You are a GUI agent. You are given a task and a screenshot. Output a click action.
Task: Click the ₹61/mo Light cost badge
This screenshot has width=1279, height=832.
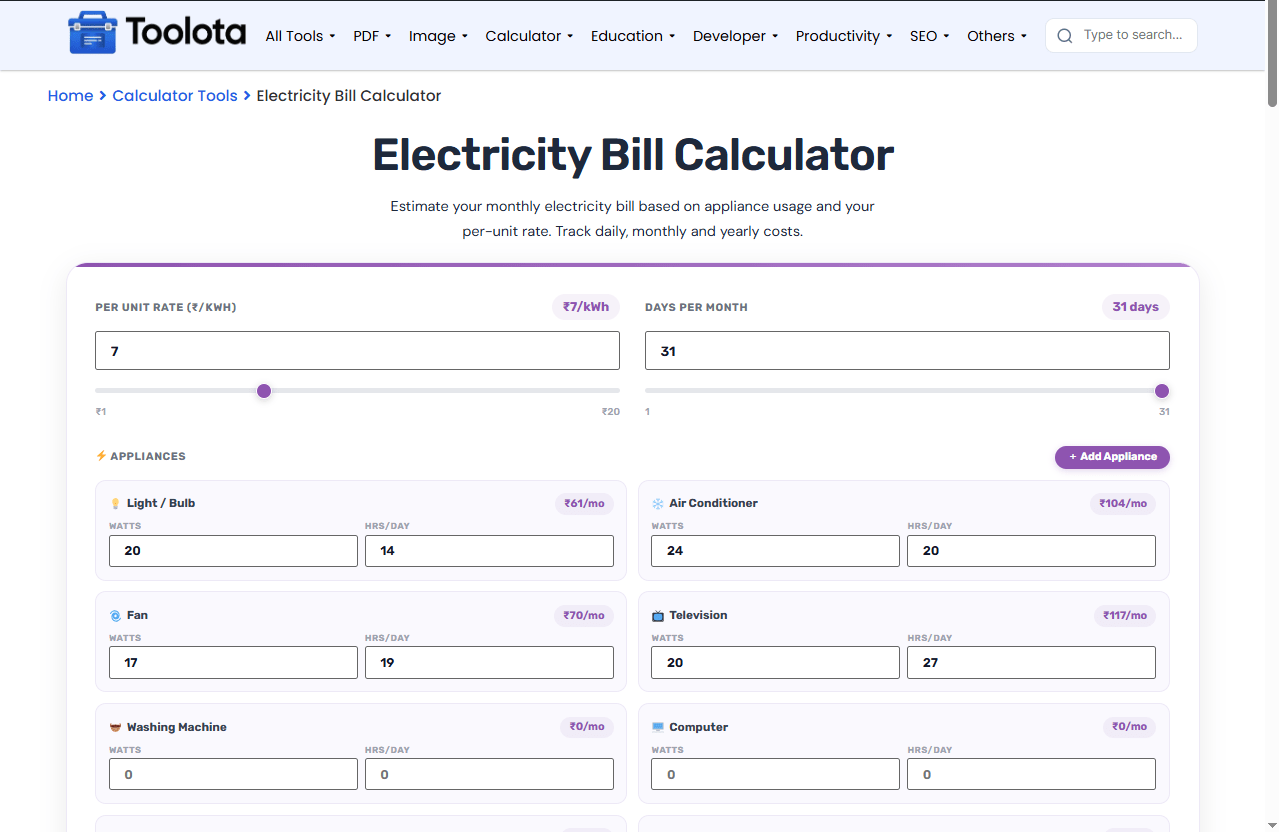point(584,503)
